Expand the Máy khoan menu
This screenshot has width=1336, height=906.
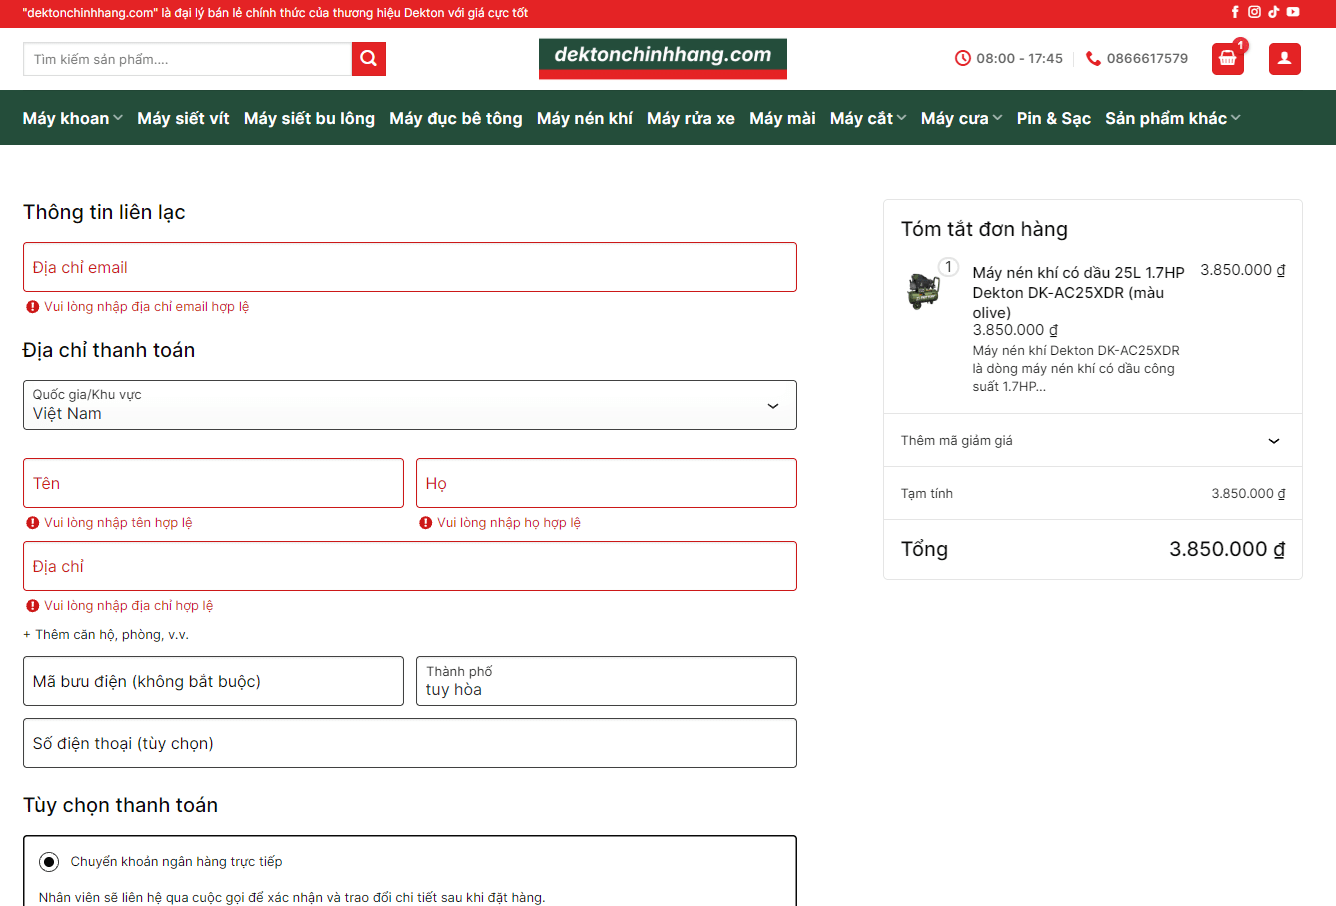point(72,118)
